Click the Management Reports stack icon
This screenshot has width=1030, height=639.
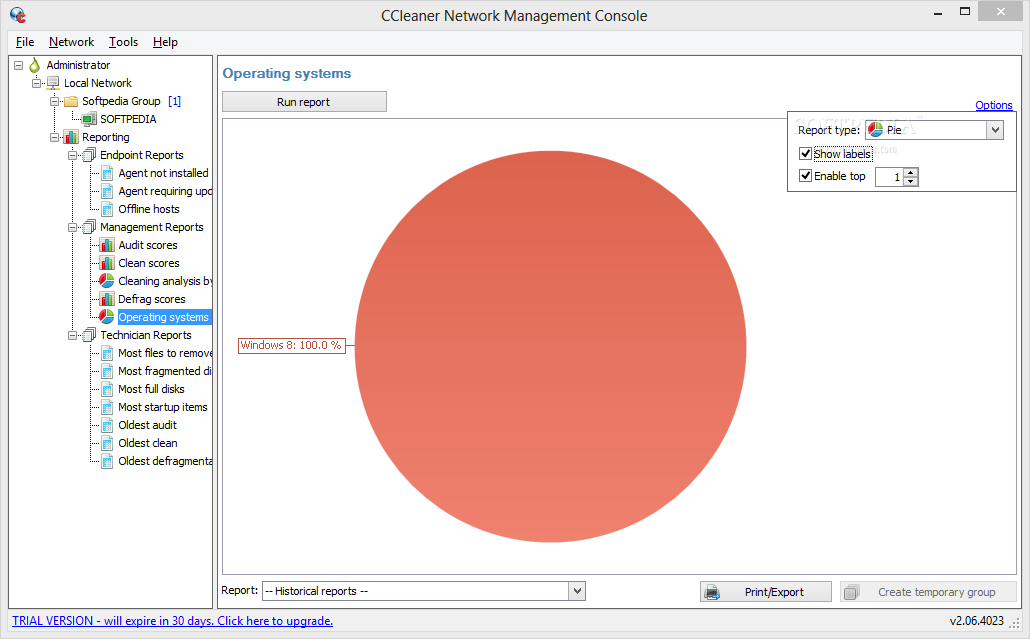point(89,227)
